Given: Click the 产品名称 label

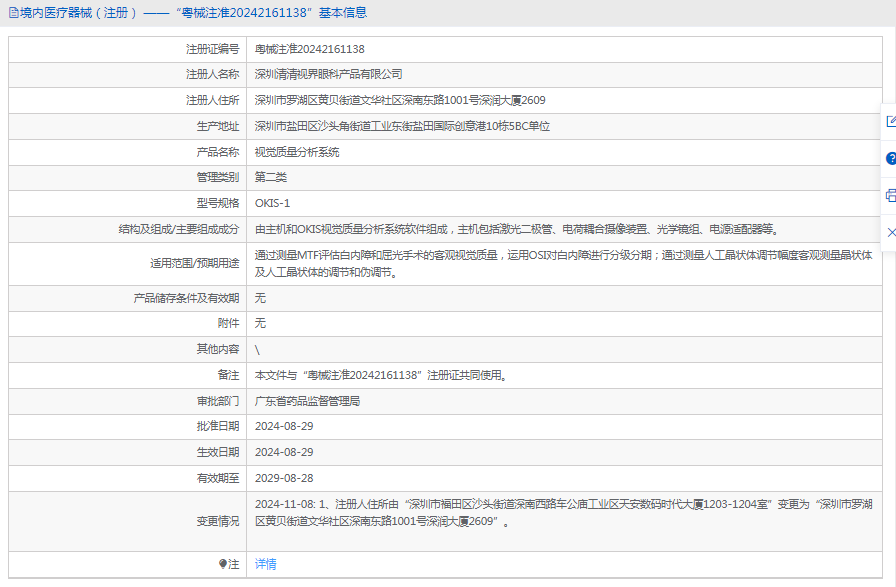Looking at the screenshot, I should pyautogui.click(x=218, y=152).
